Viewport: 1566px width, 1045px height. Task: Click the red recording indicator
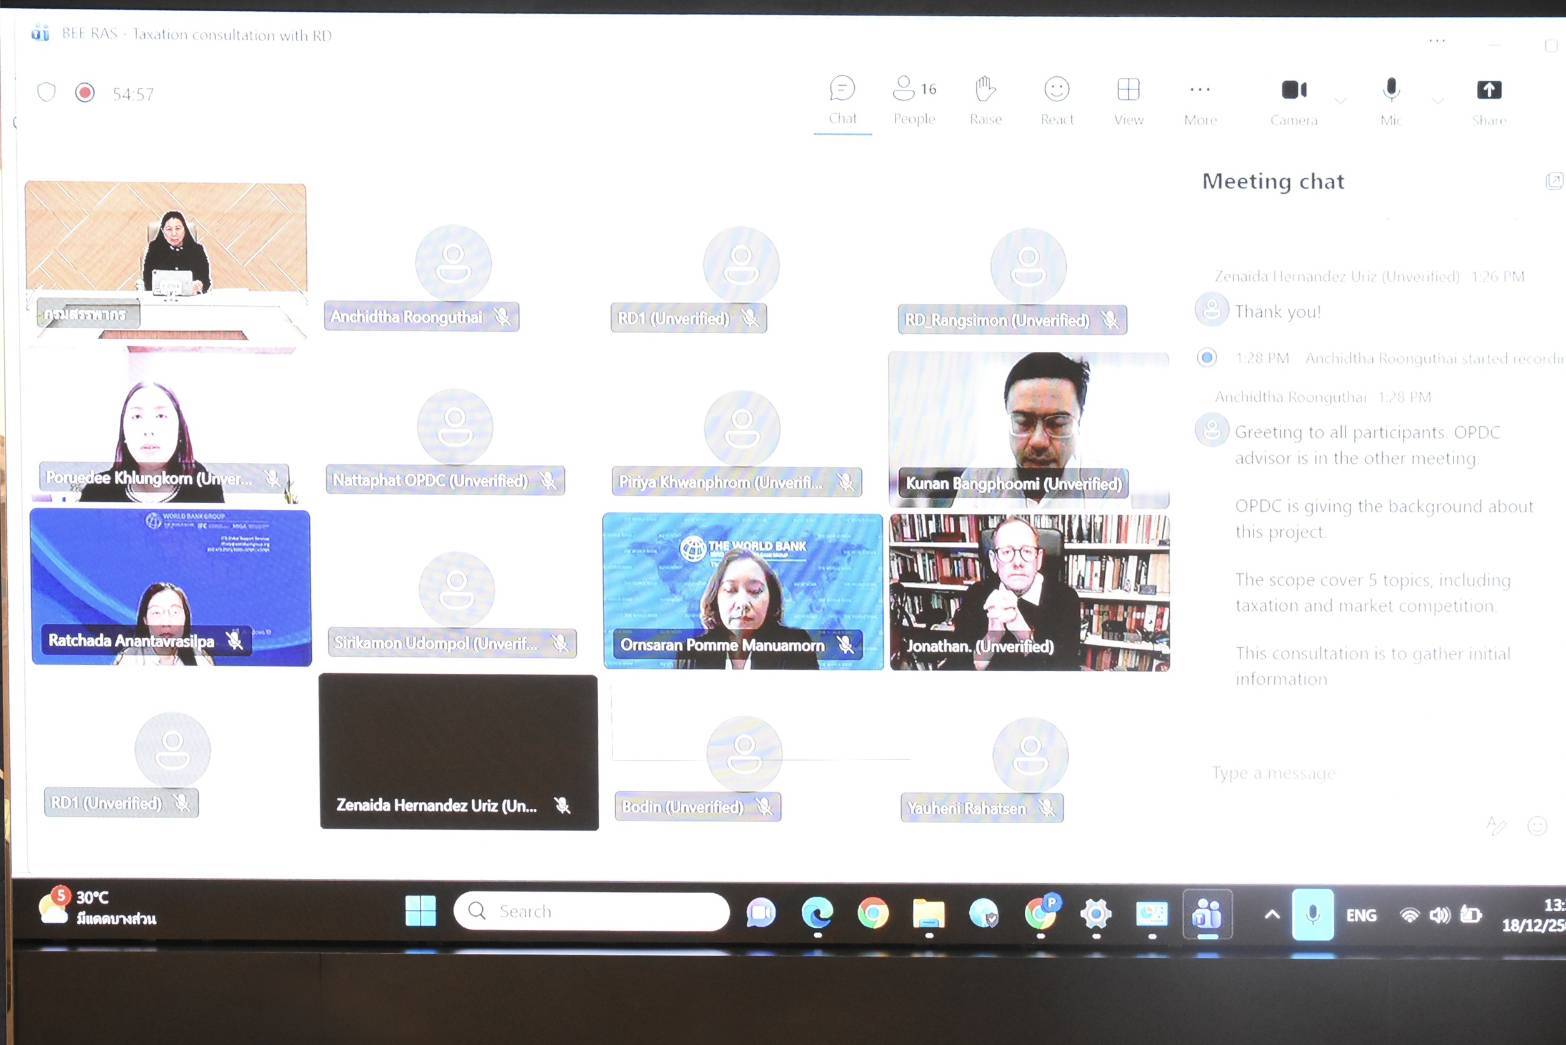(85, 93)
